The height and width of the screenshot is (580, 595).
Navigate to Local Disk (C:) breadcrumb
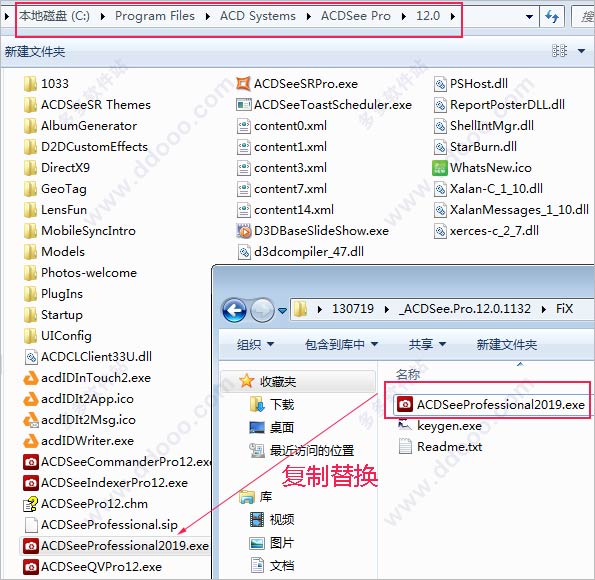click(54, 16)
